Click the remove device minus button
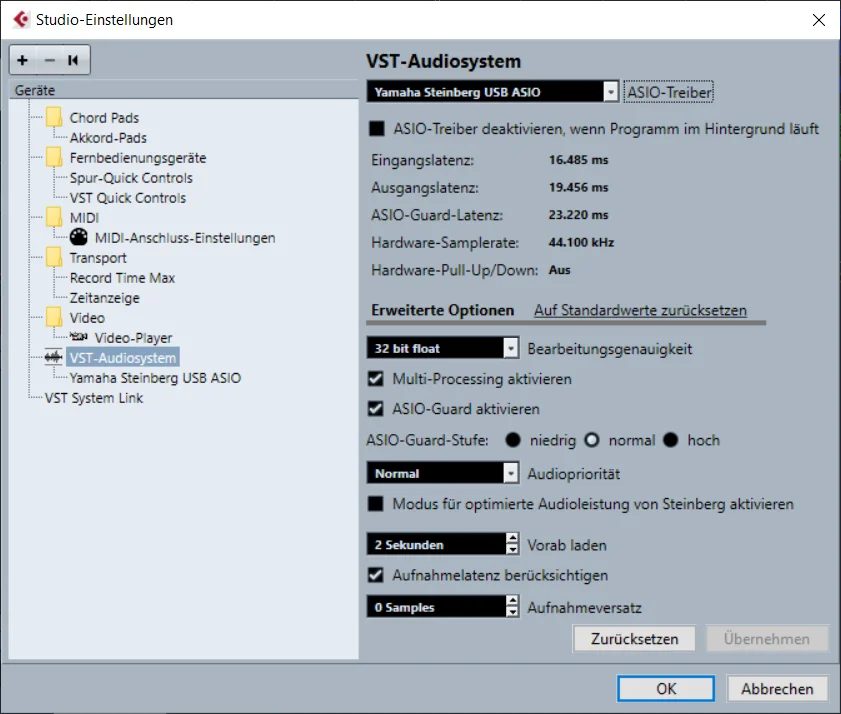 (49, 60)
